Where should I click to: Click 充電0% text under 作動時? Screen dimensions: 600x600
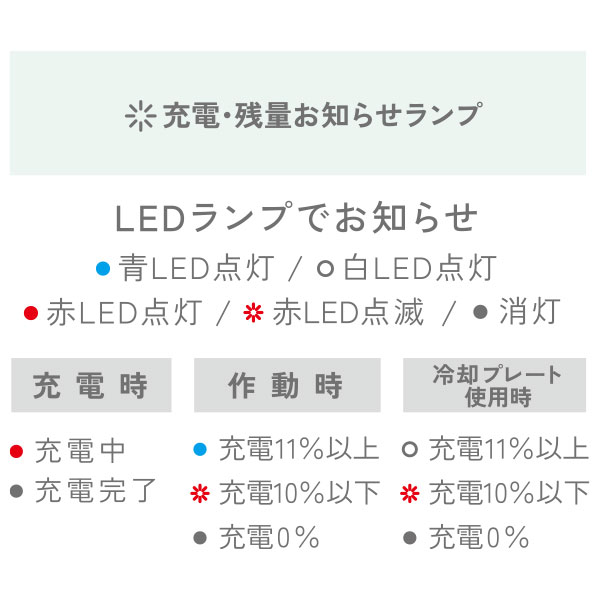pyautogui.click(x=269, y=537)
